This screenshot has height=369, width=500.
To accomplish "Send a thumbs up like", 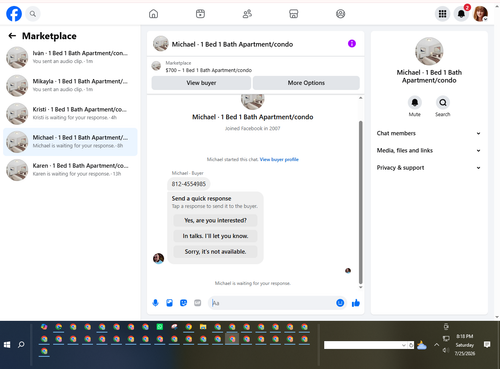I will (x=356, y=303).
